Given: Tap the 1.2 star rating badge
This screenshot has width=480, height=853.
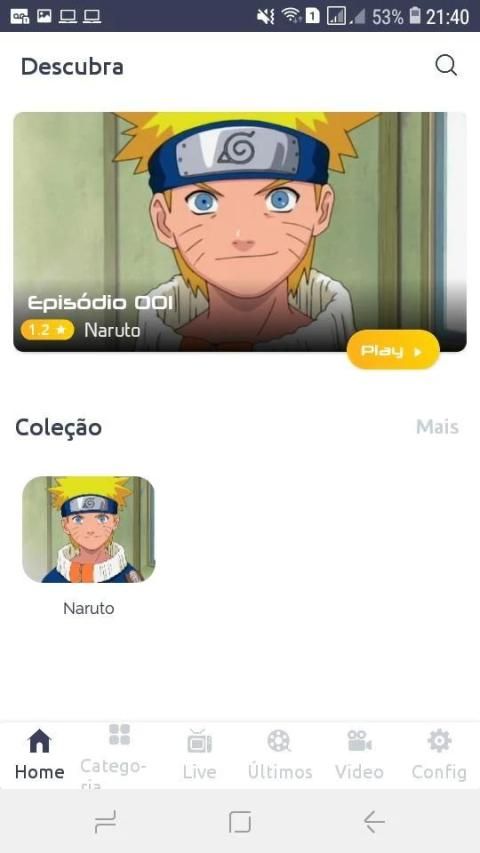Looking at the screenshot, I should click(47, 330).
